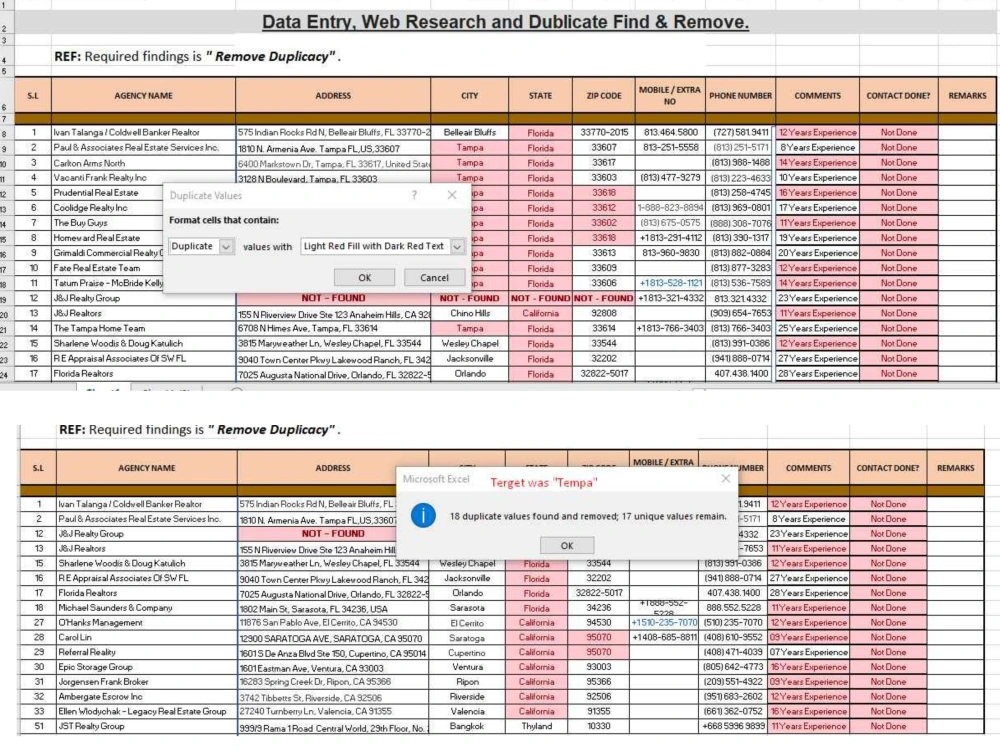Select the 'JST Realty Group' cell

147,726
